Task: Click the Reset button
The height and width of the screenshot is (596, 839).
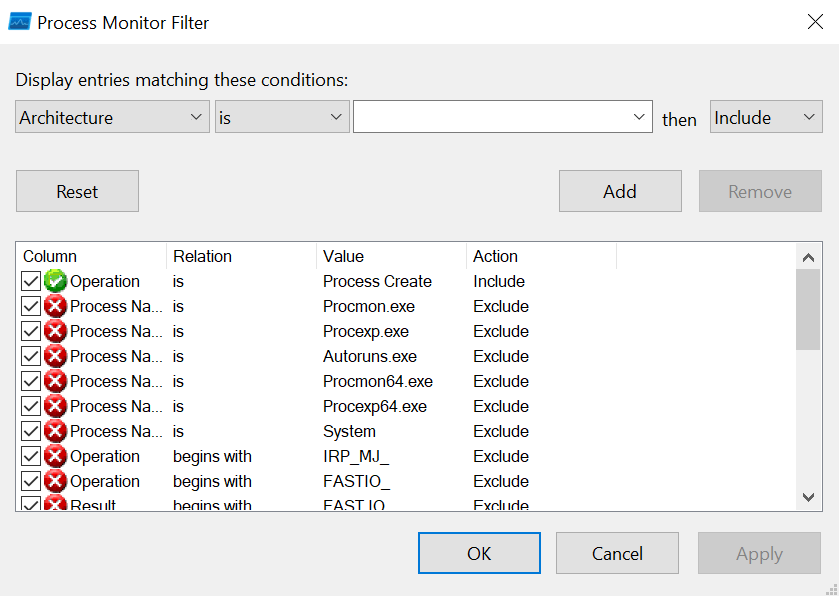Action: click(78, 191)
